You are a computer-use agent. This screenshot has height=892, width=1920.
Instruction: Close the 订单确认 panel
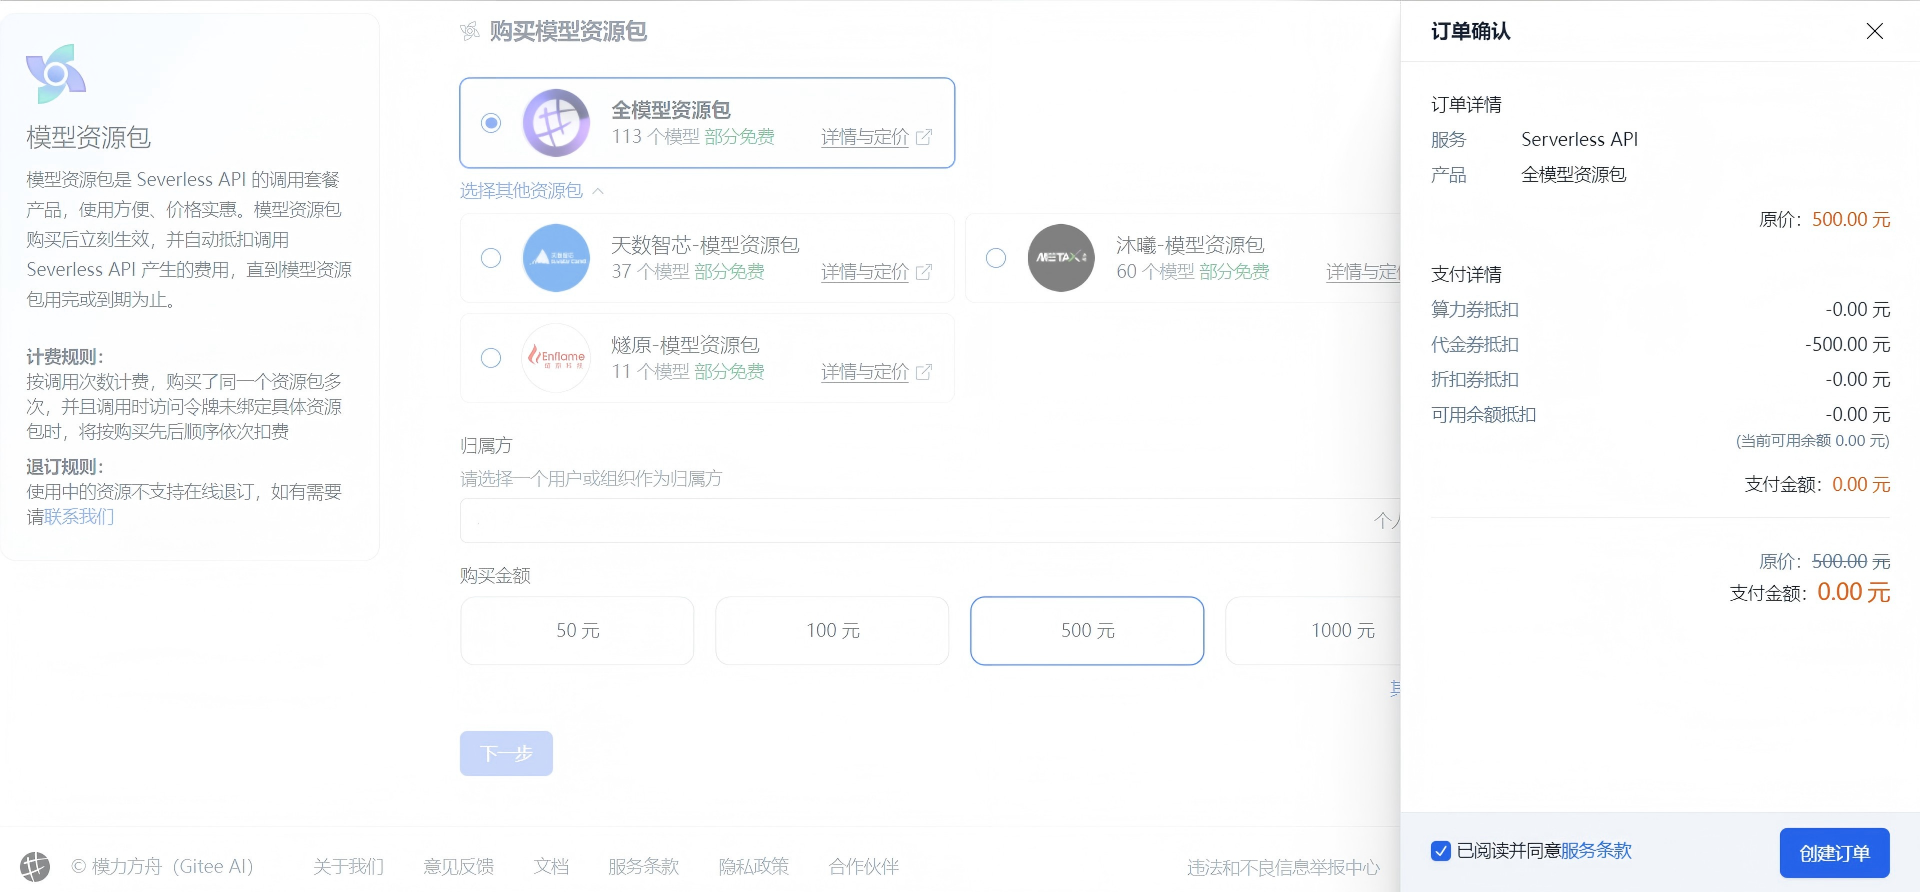[x=1875, y=31]
